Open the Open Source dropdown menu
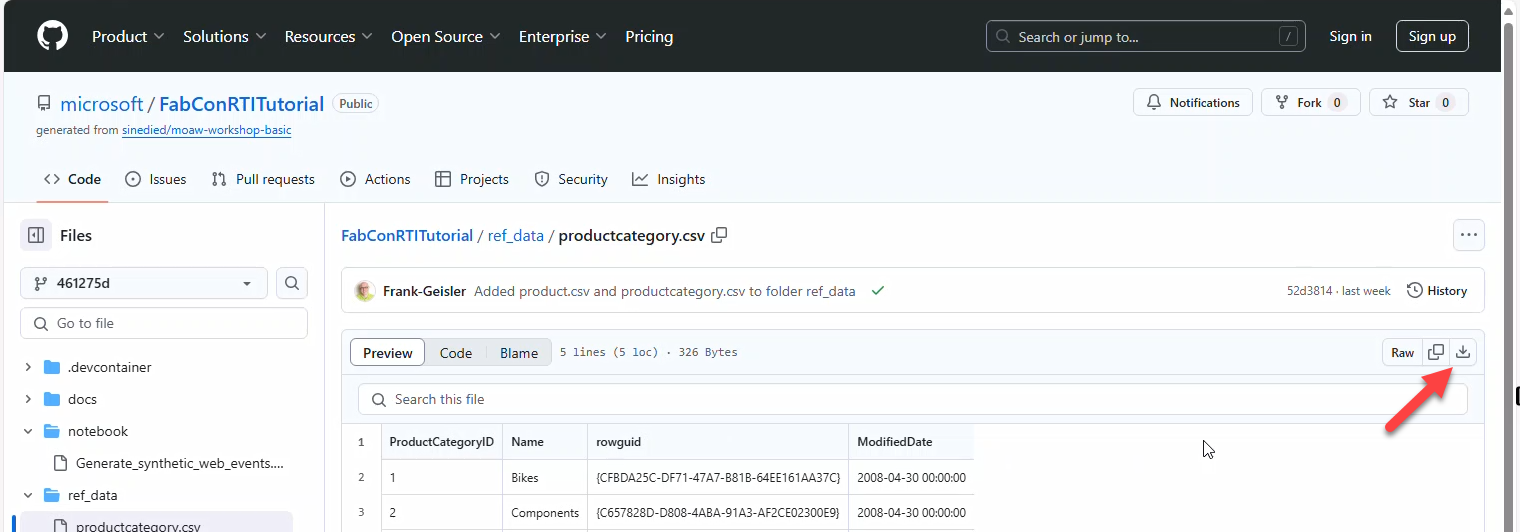Viewport: 1520px width, 532px height. 446,36
